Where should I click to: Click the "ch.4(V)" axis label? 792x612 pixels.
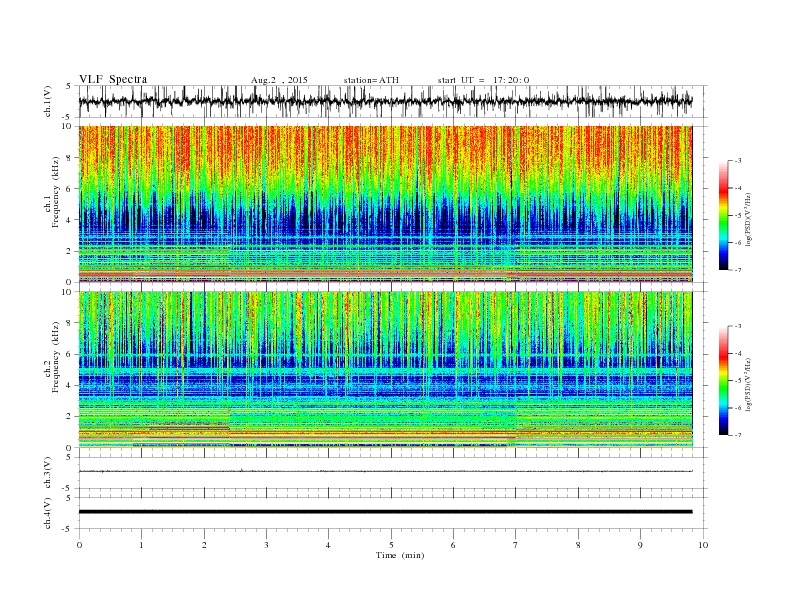pyautogui.click(x=48, y=513)
